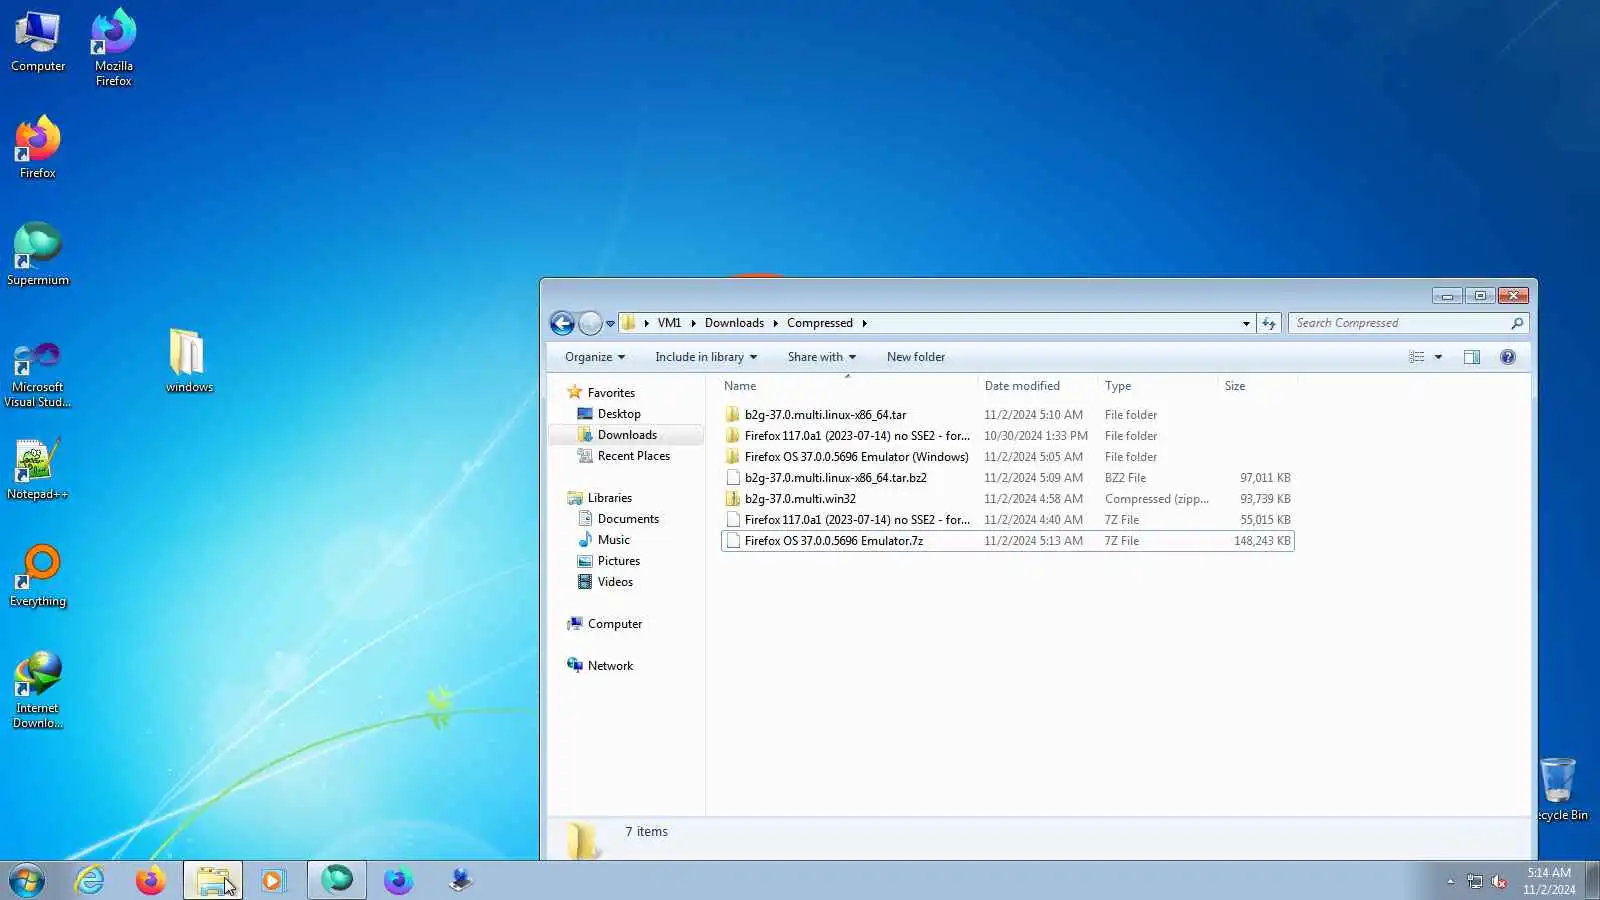Show hidden system tray icons

tap(1450, 881)
